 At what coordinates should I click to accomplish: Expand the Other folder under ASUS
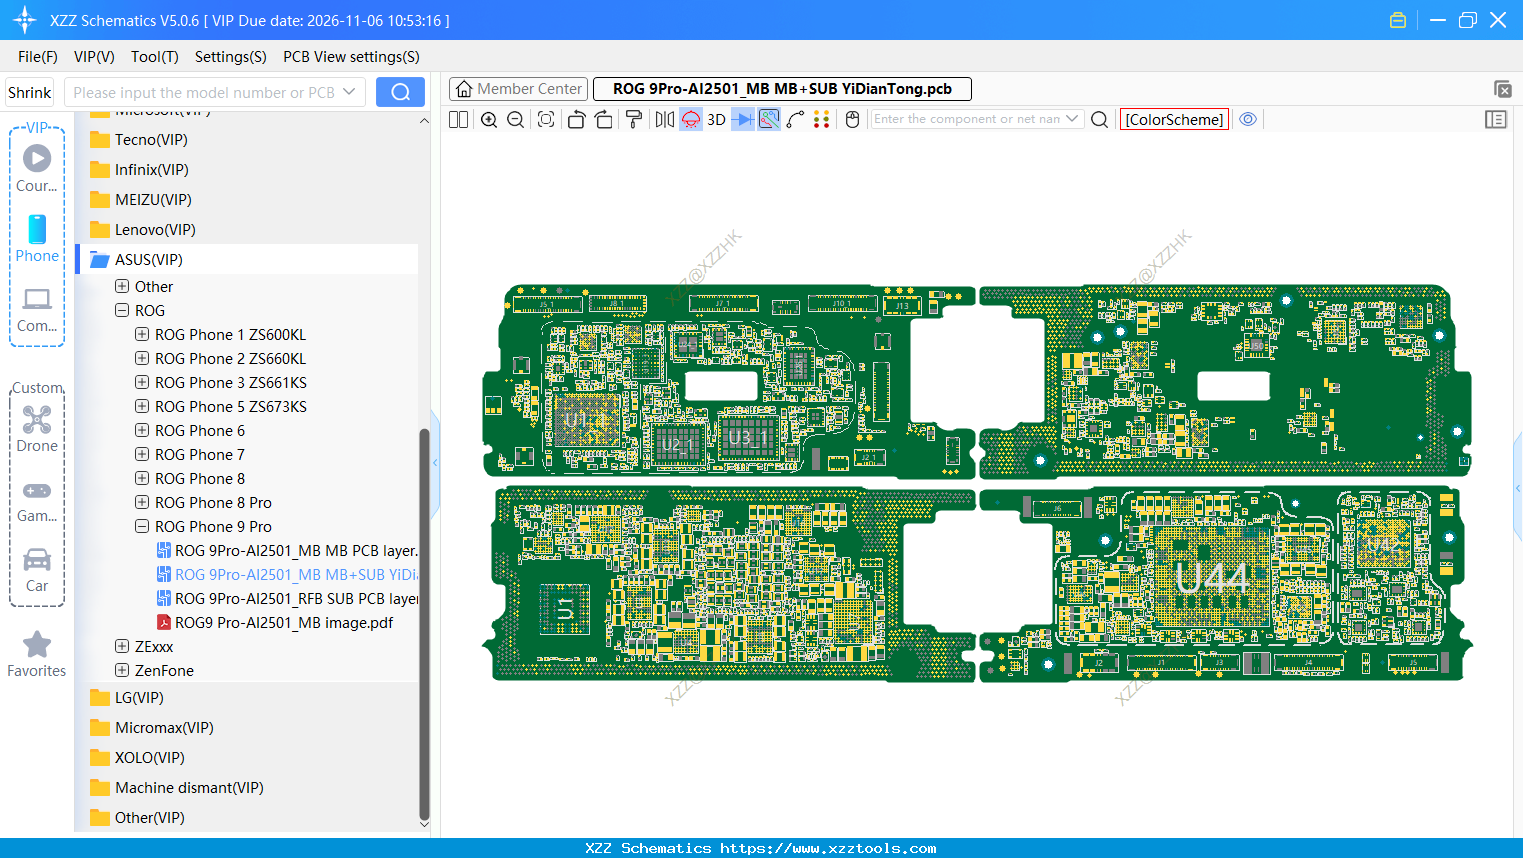[122, 286]
